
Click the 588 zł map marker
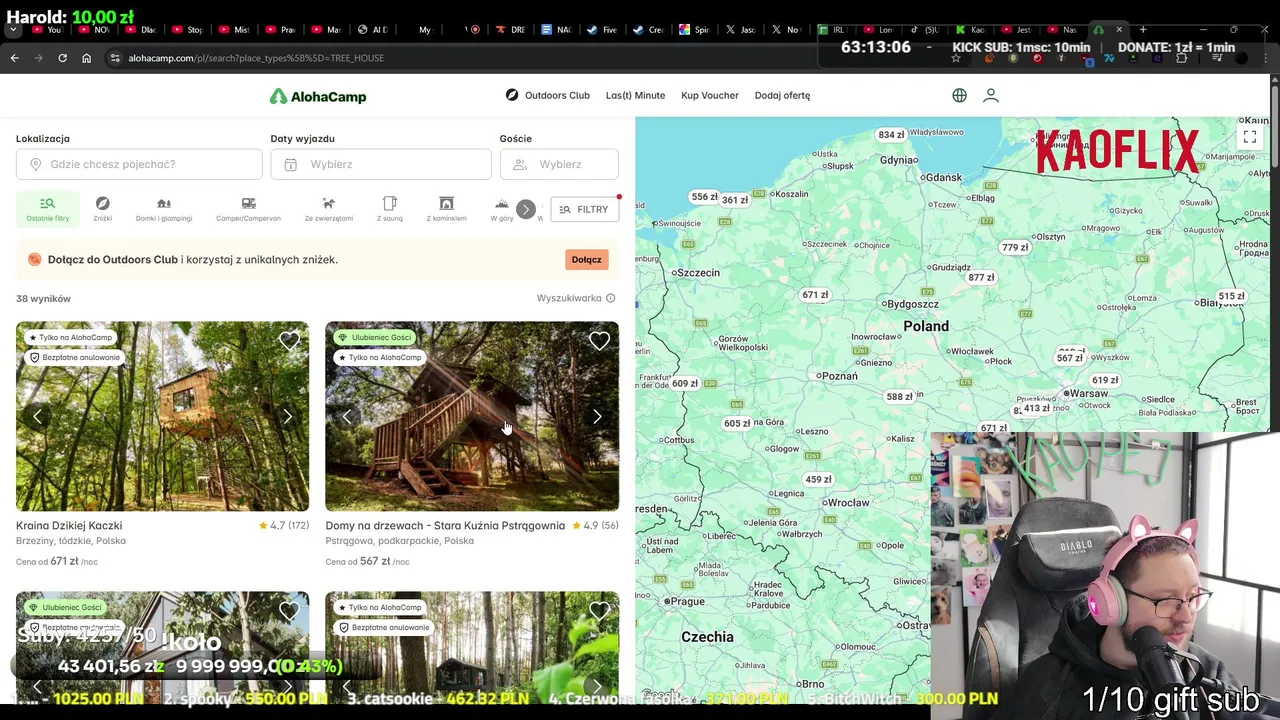point(899,396)
